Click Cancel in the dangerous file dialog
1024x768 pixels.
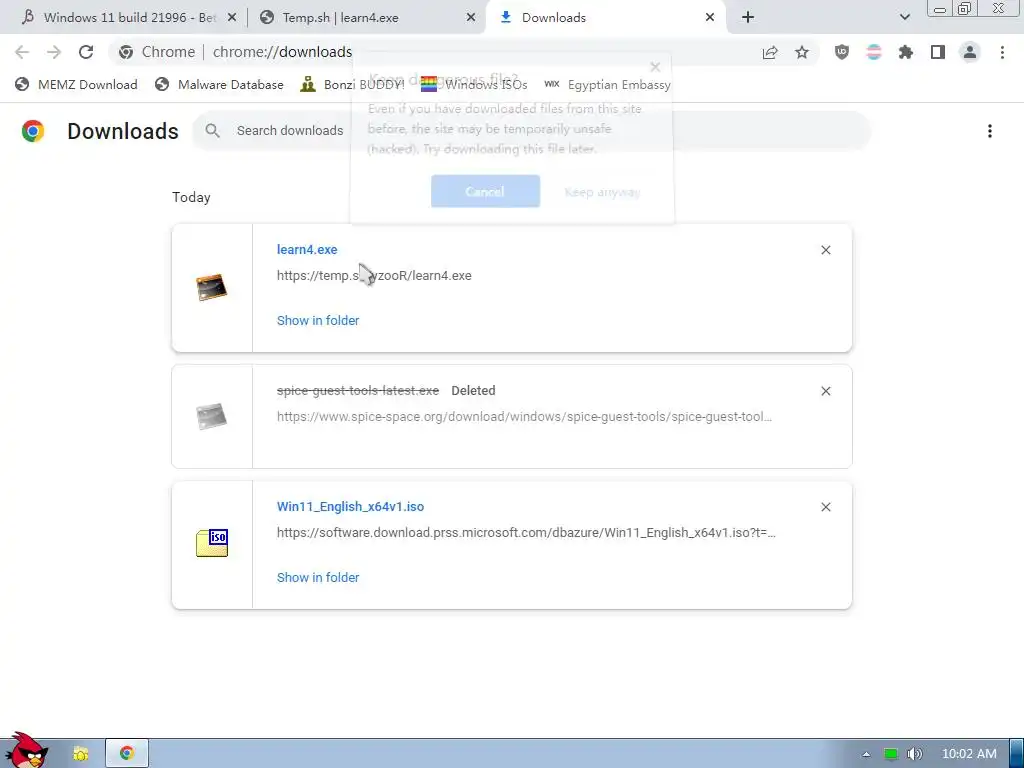485,191
